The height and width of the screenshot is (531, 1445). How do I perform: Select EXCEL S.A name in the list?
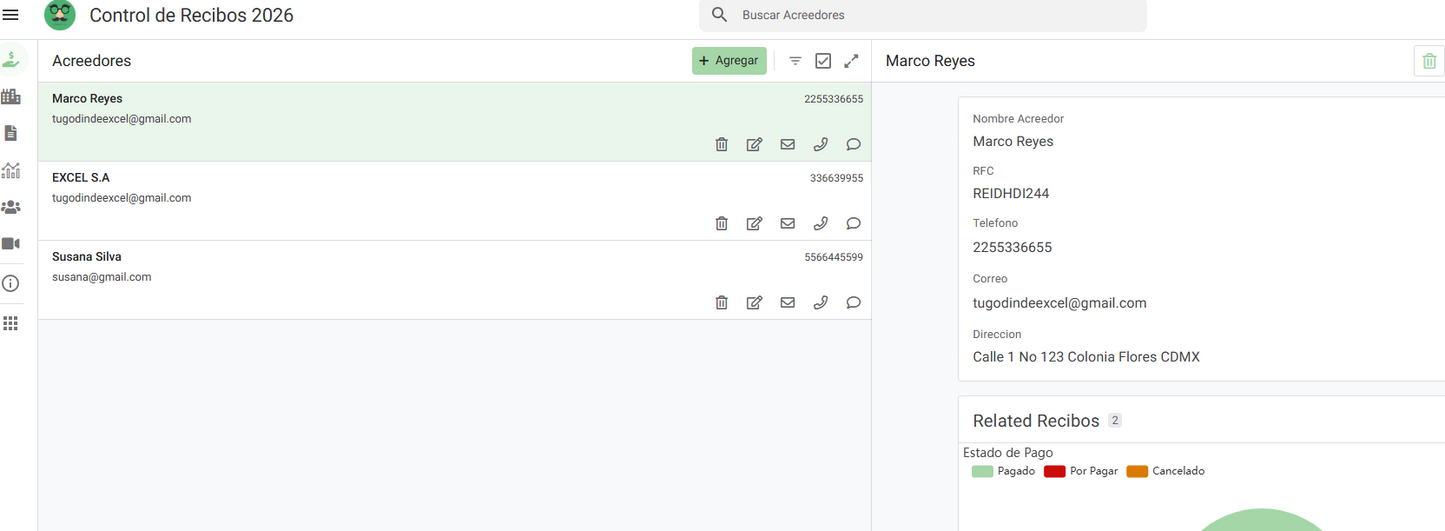tap(81, 178)
